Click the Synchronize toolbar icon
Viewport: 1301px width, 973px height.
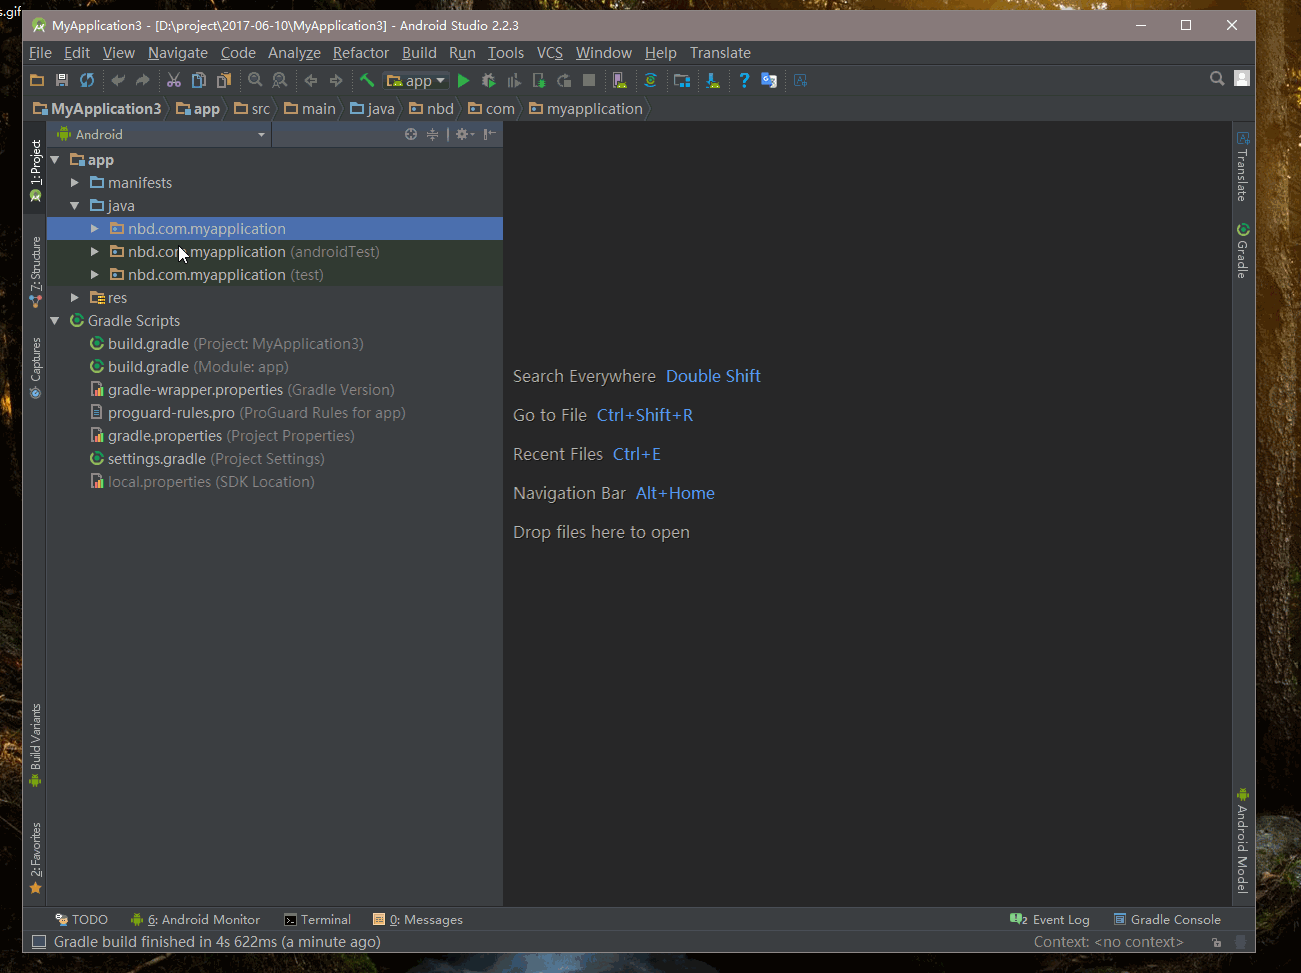coord(87,80)
